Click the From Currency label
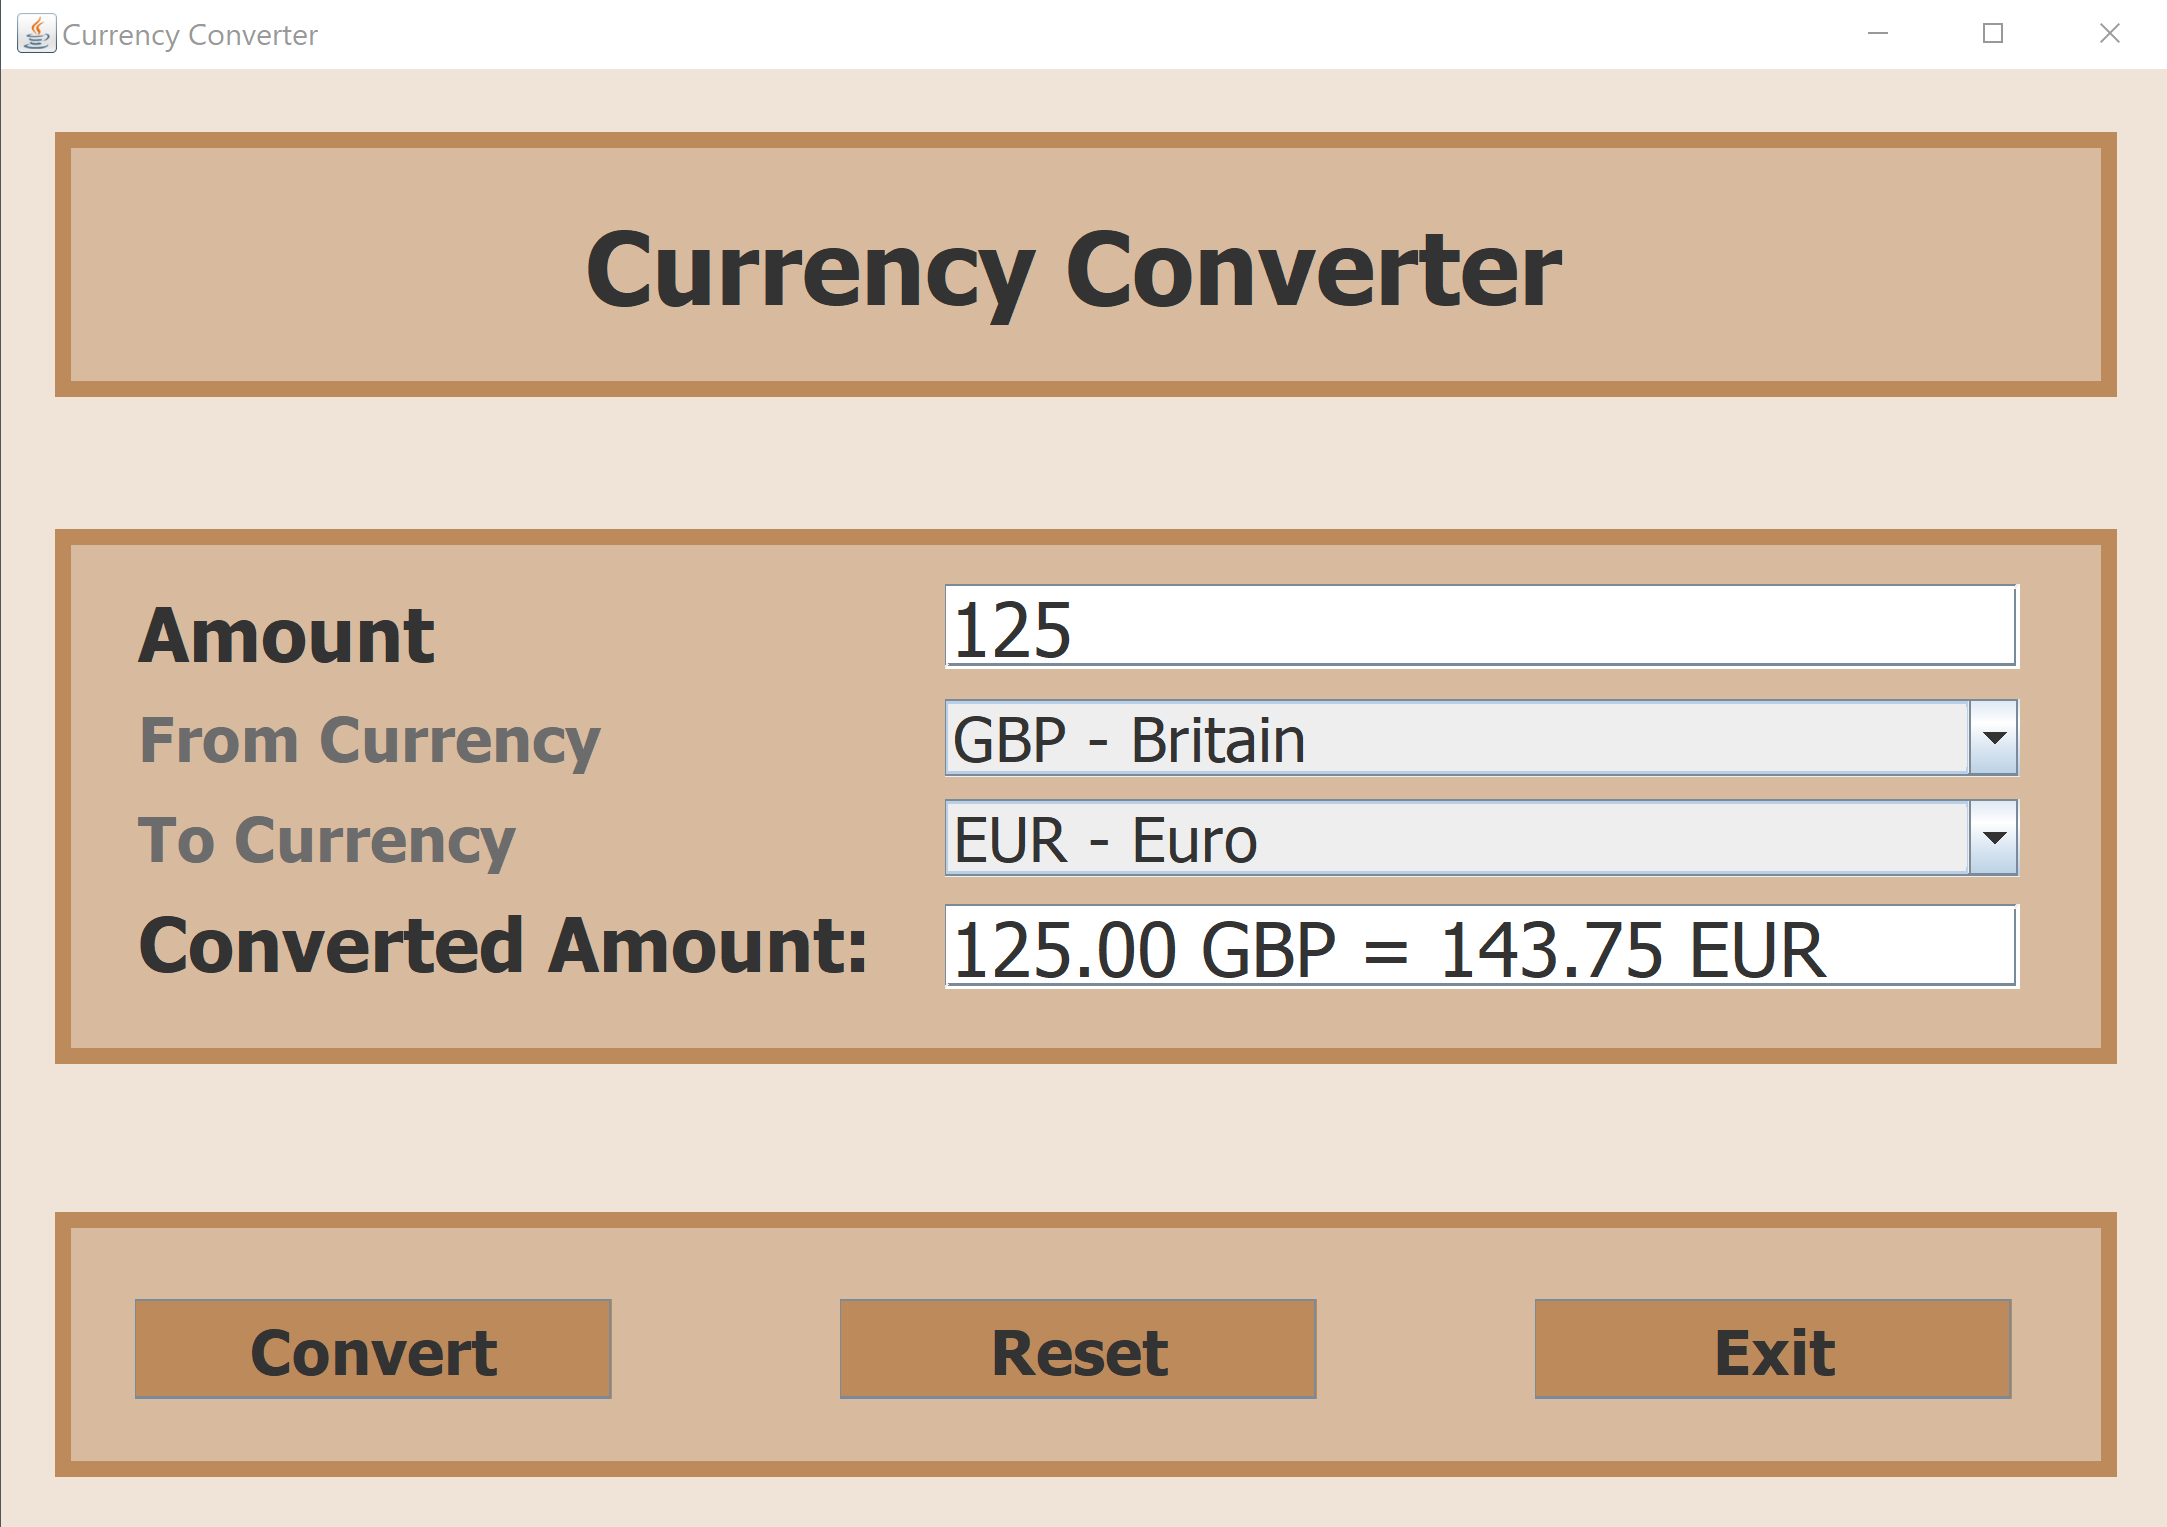2167x1527 pixels. tap(370, 740)
